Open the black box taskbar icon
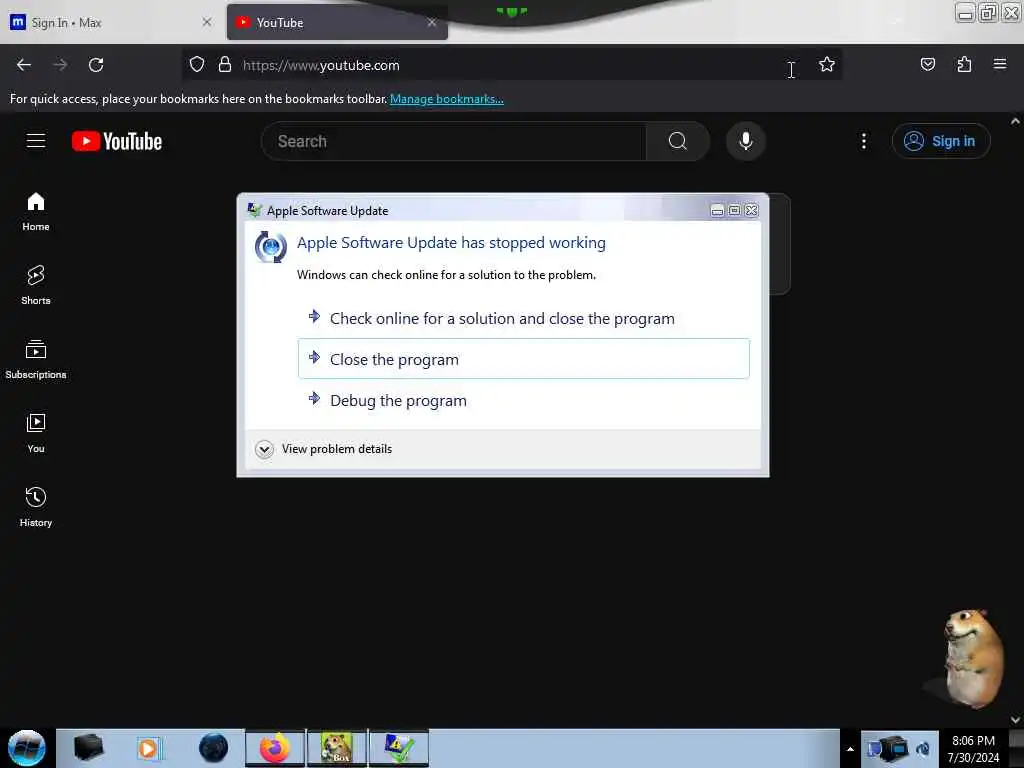Screen dimensions: 1024x768 [88, 748]
